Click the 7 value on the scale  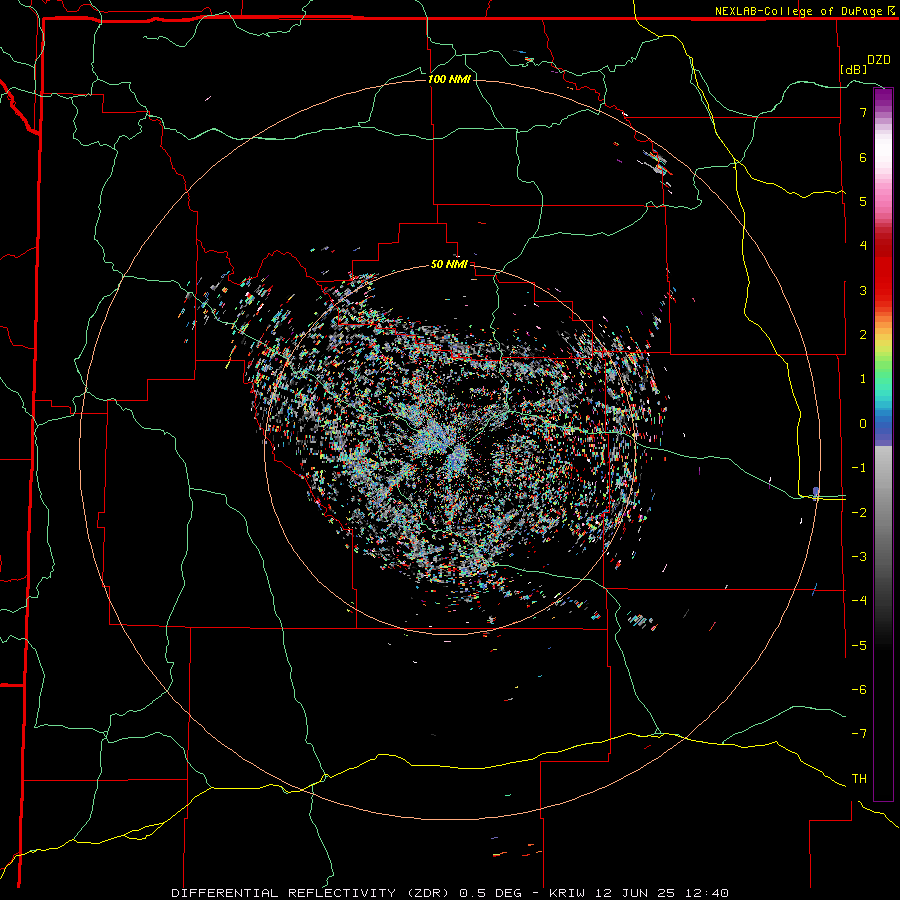[863, 112]
